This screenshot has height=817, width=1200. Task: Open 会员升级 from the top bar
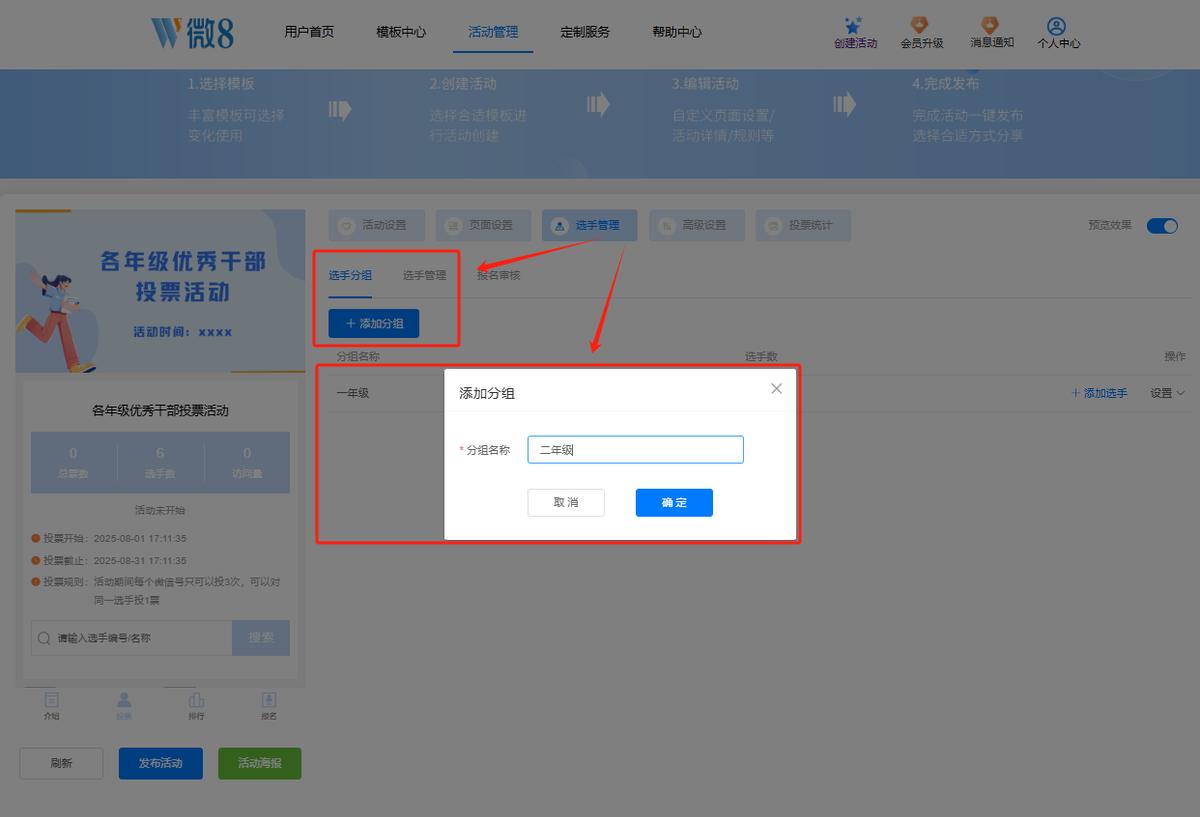[x=921, y=33]
